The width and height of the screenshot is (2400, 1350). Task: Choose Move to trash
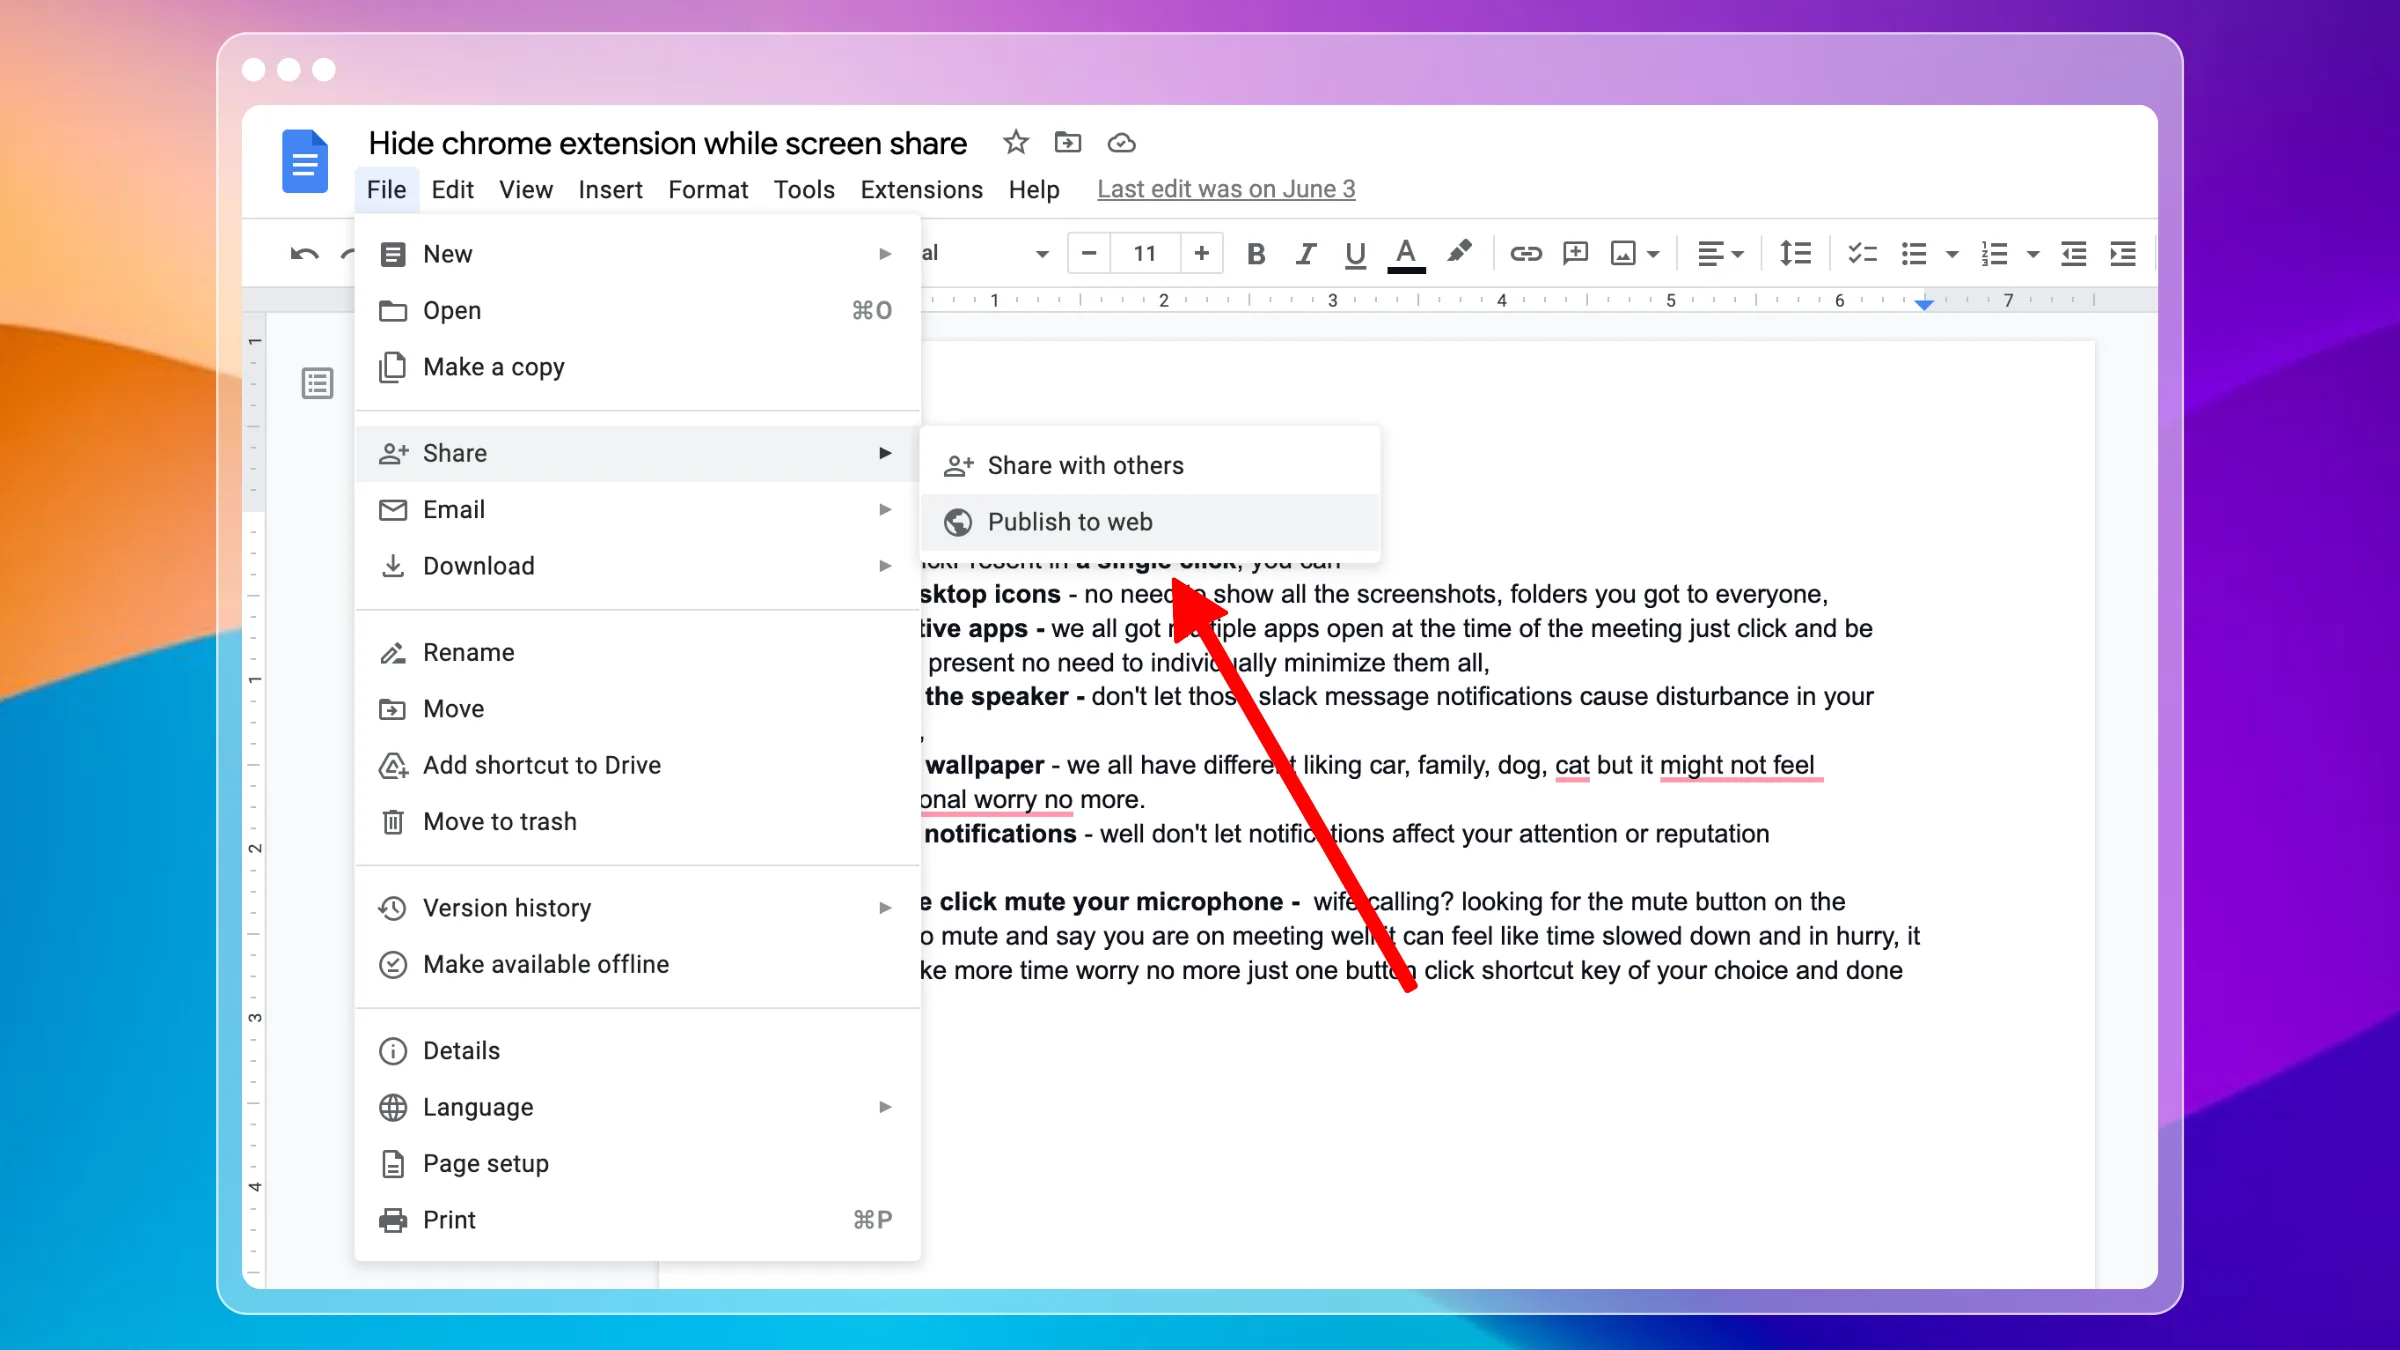(637, 822)
